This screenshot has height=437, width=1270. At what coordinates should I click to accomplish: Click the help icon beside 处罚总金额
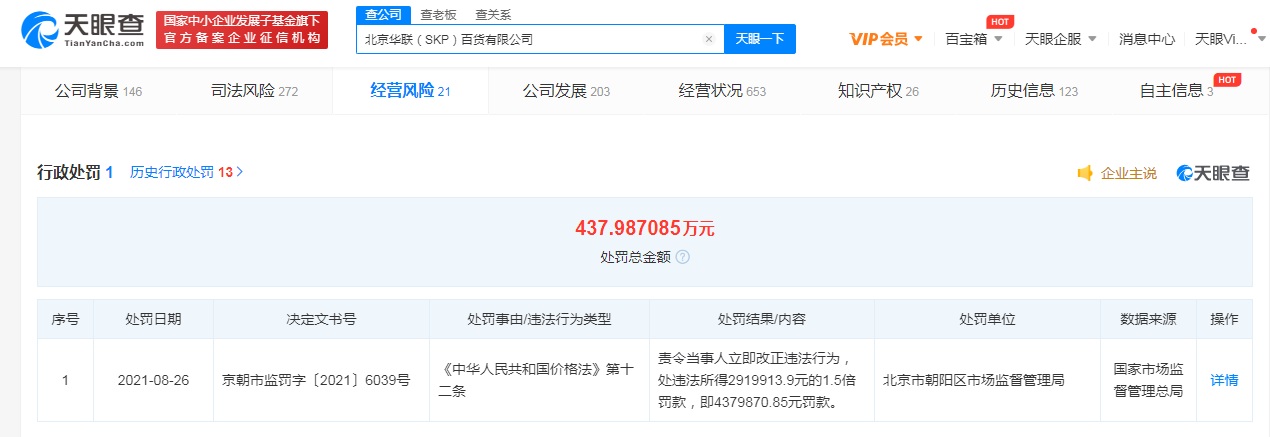682,257
